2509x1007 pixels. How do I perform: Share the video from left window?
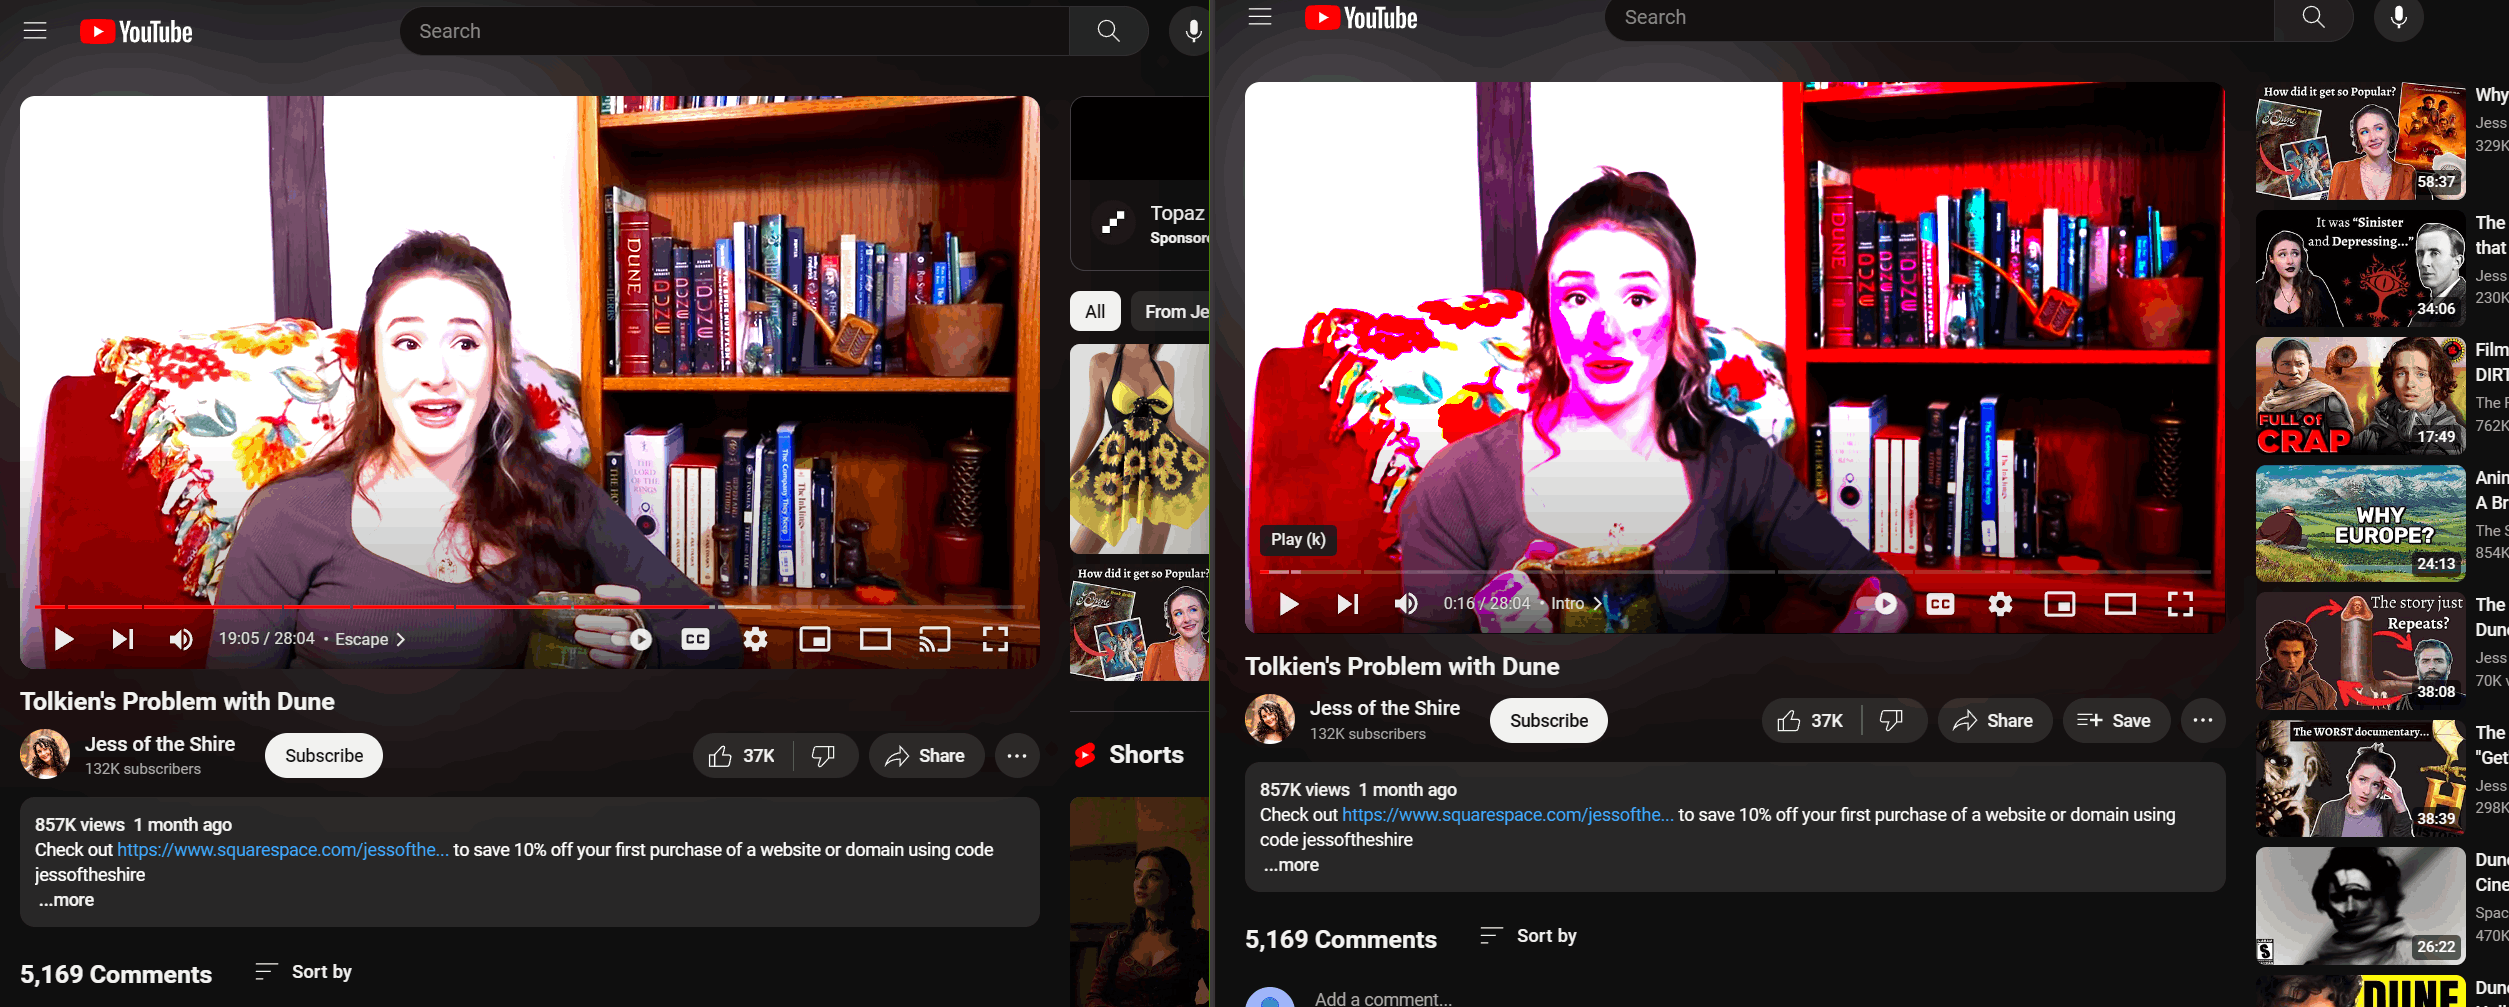click(x=926, y=756)
